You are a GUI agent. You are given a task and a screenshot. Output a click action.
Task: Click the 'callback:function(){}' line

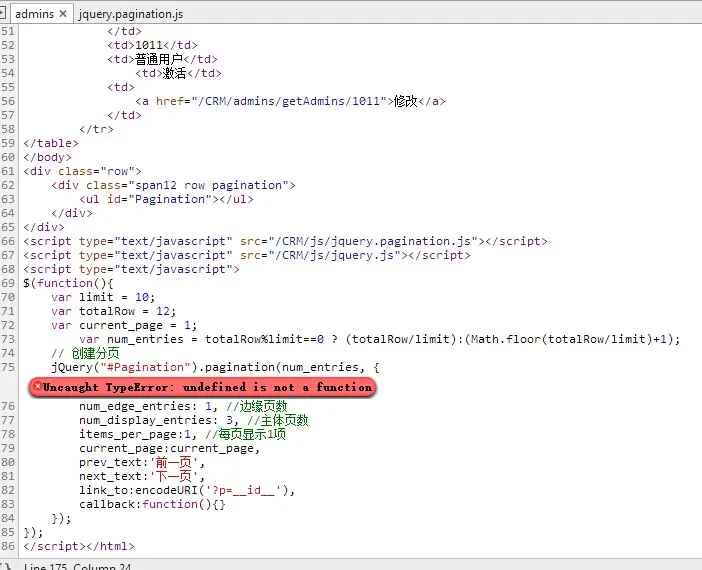click(x=152, y=504)
